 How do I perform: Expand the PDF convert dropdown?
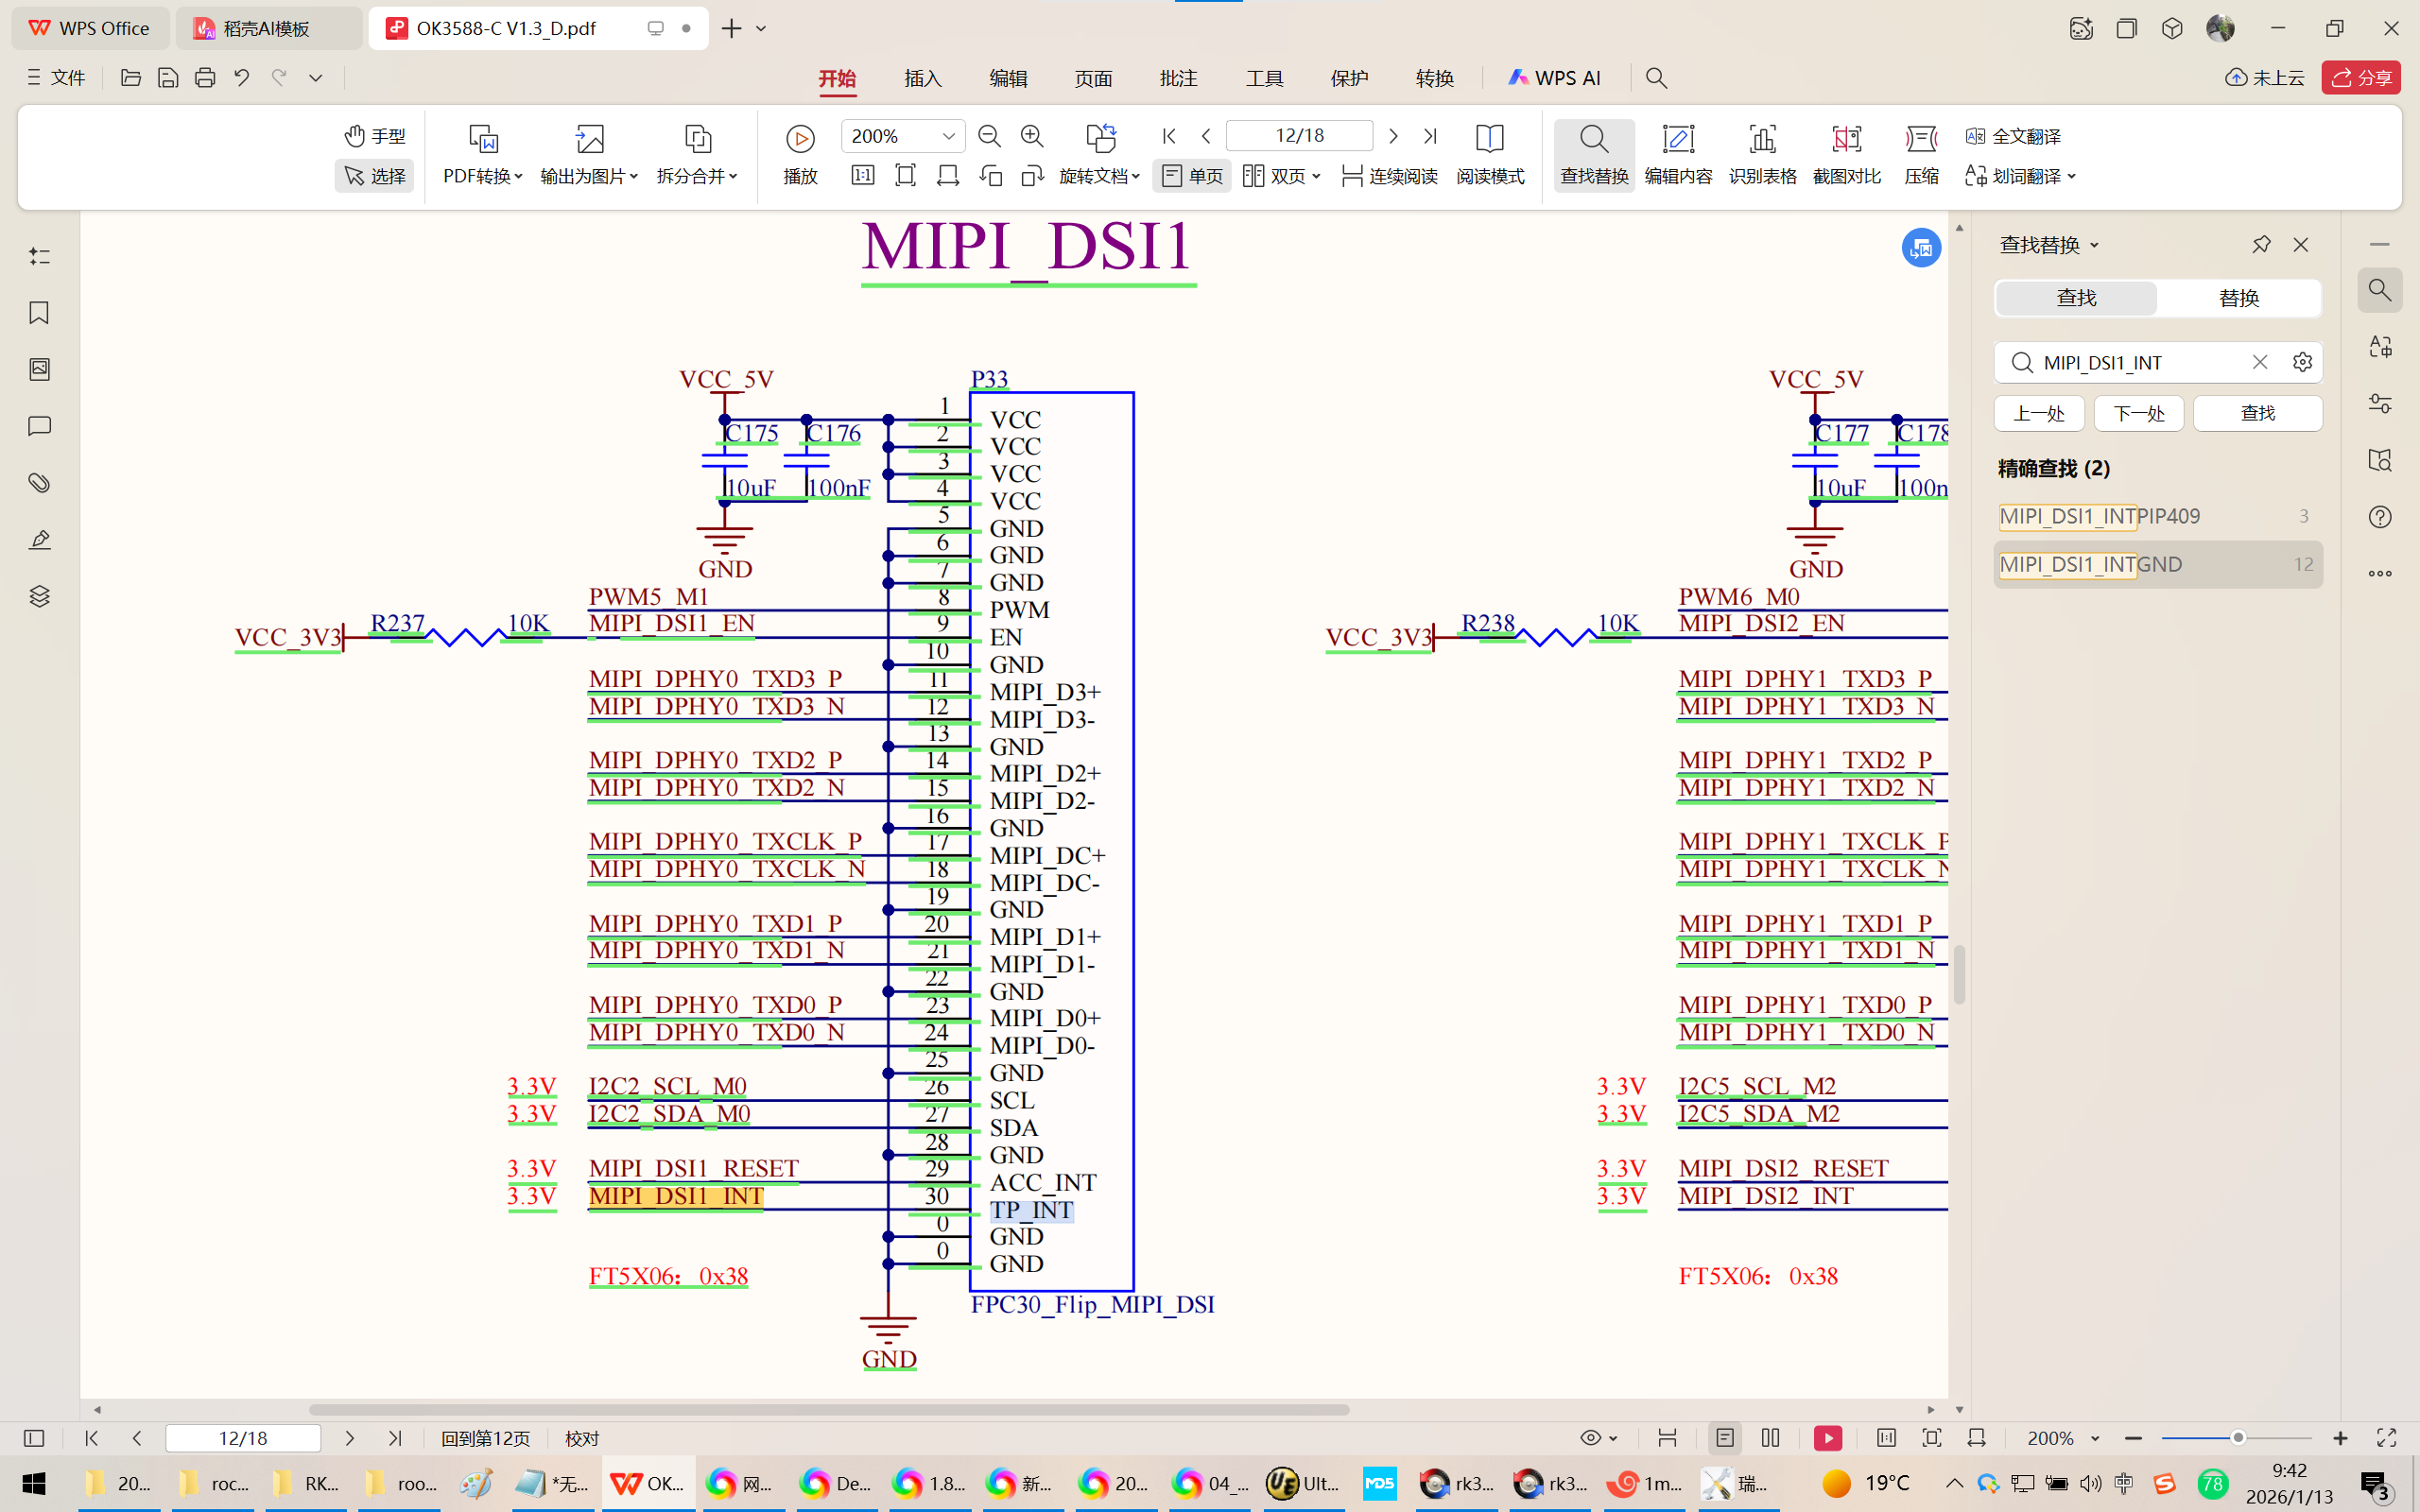[483, 176]
